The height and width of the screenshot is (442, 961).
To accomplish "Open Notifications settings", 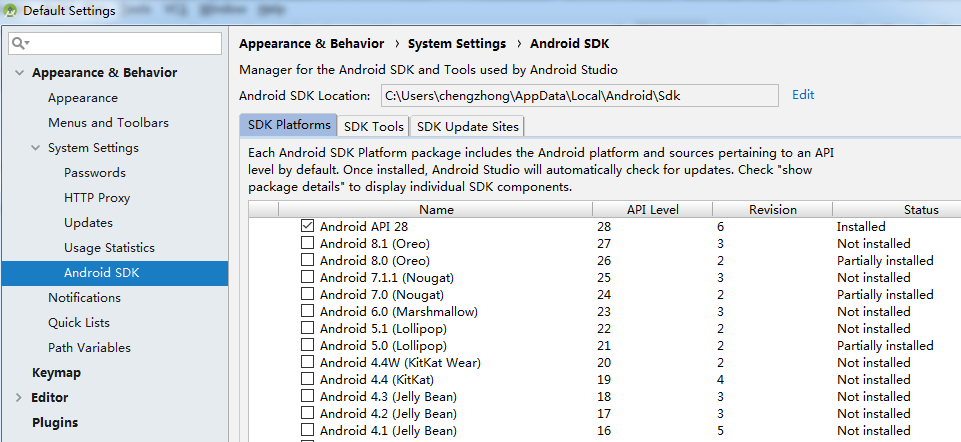I will [85, 297].
